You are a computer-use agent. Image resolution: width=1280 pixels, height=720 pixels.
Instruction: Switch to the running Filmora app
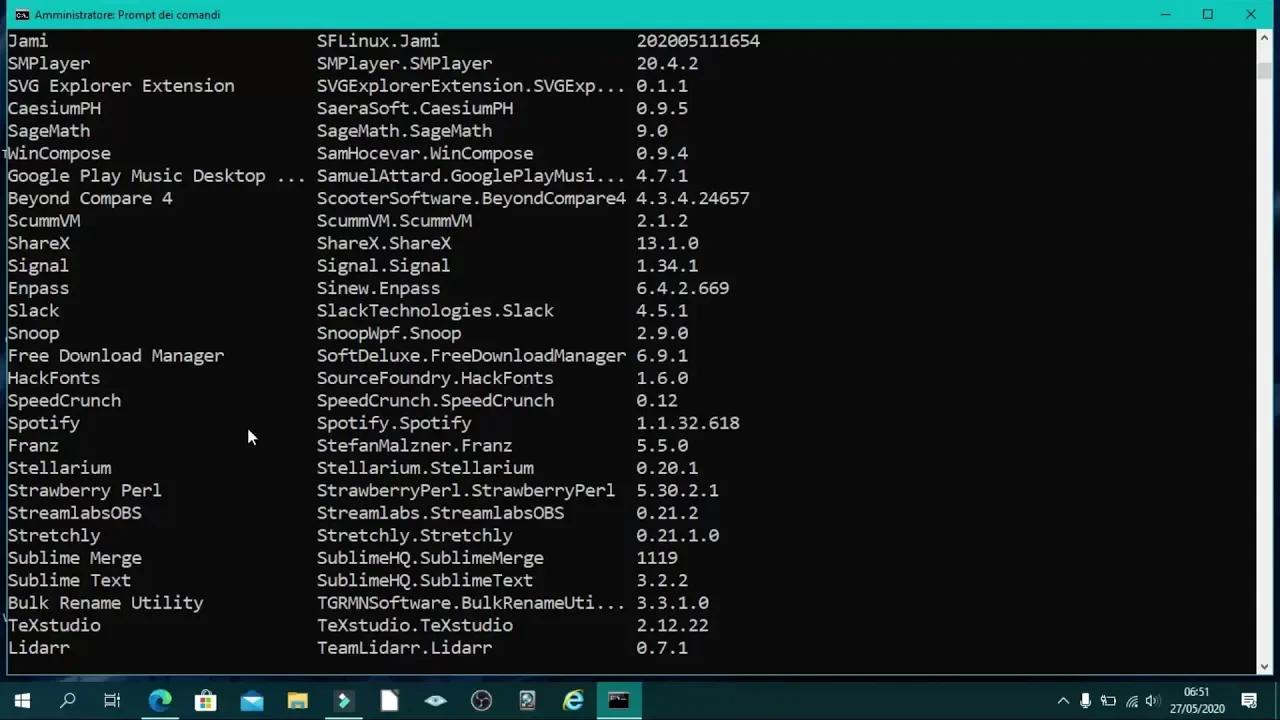[x=343, y=700]
